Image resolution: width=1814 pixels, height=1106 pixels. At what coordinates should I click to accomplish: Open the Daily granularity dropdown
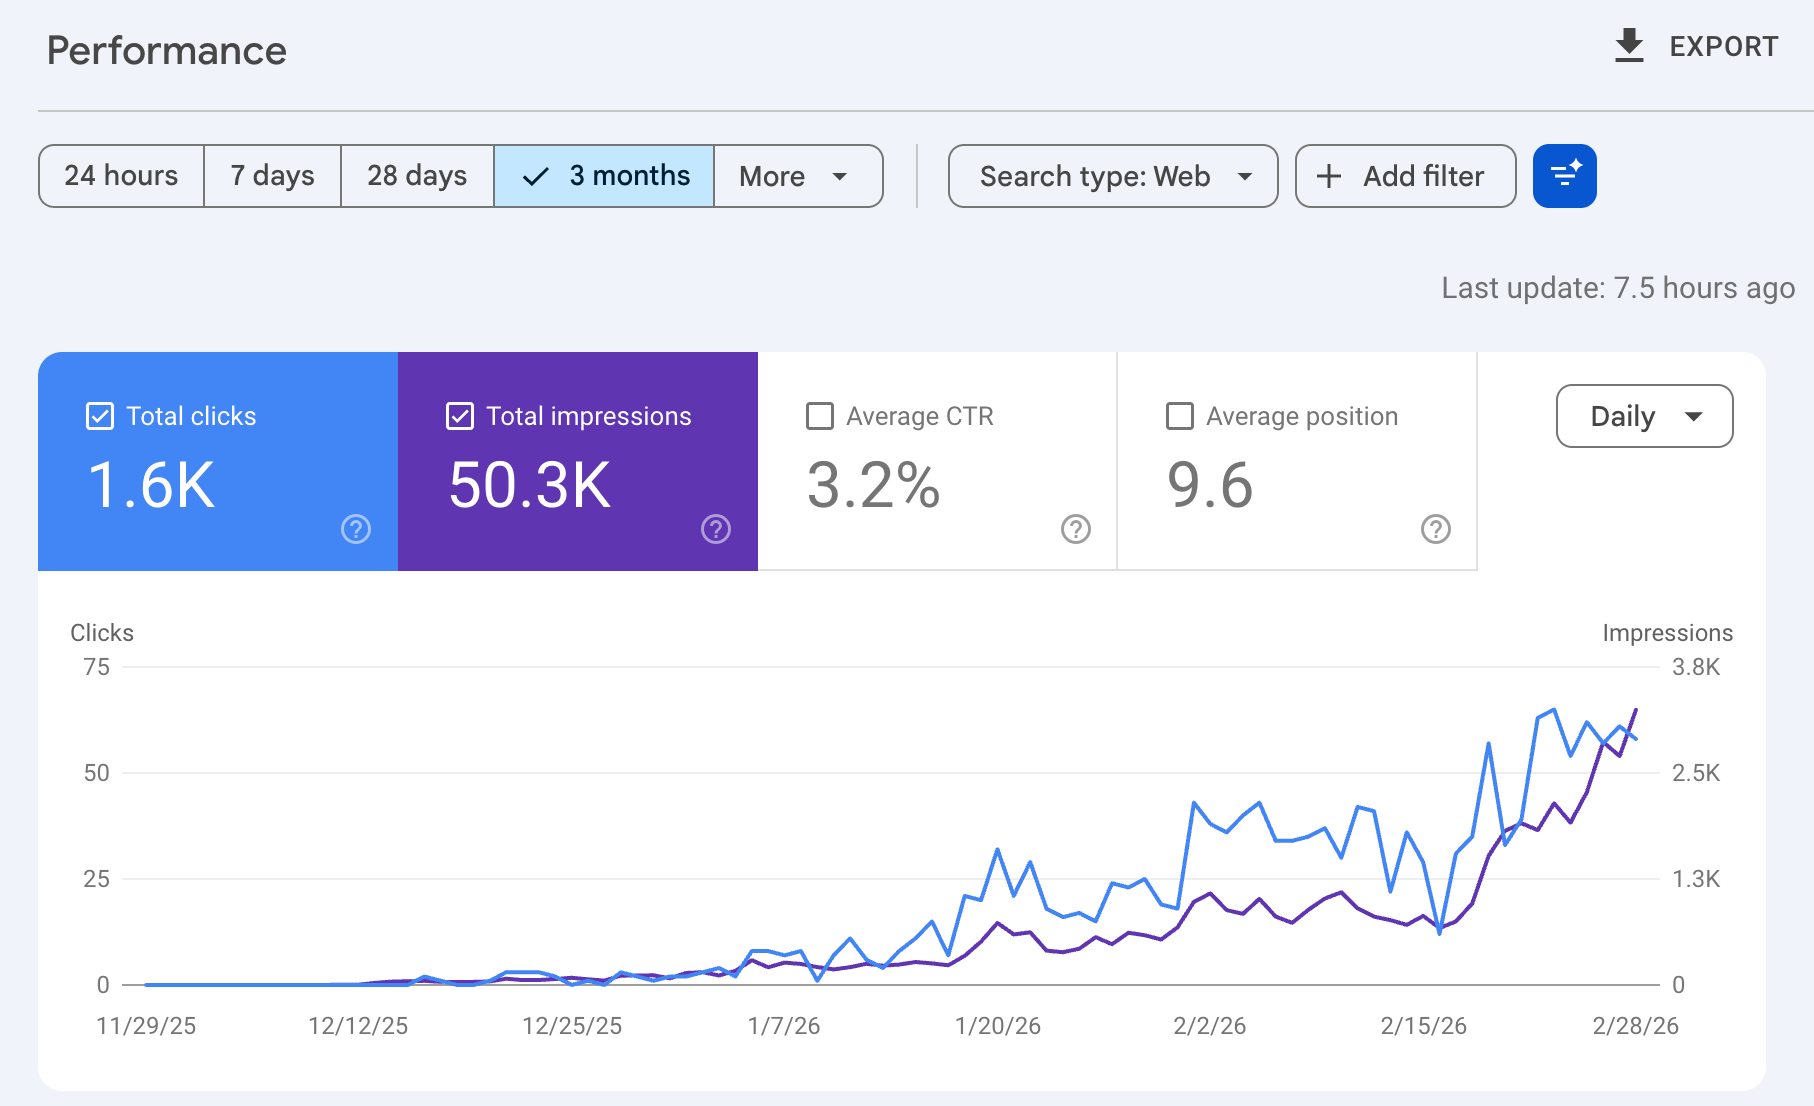tap(1644, 416)
